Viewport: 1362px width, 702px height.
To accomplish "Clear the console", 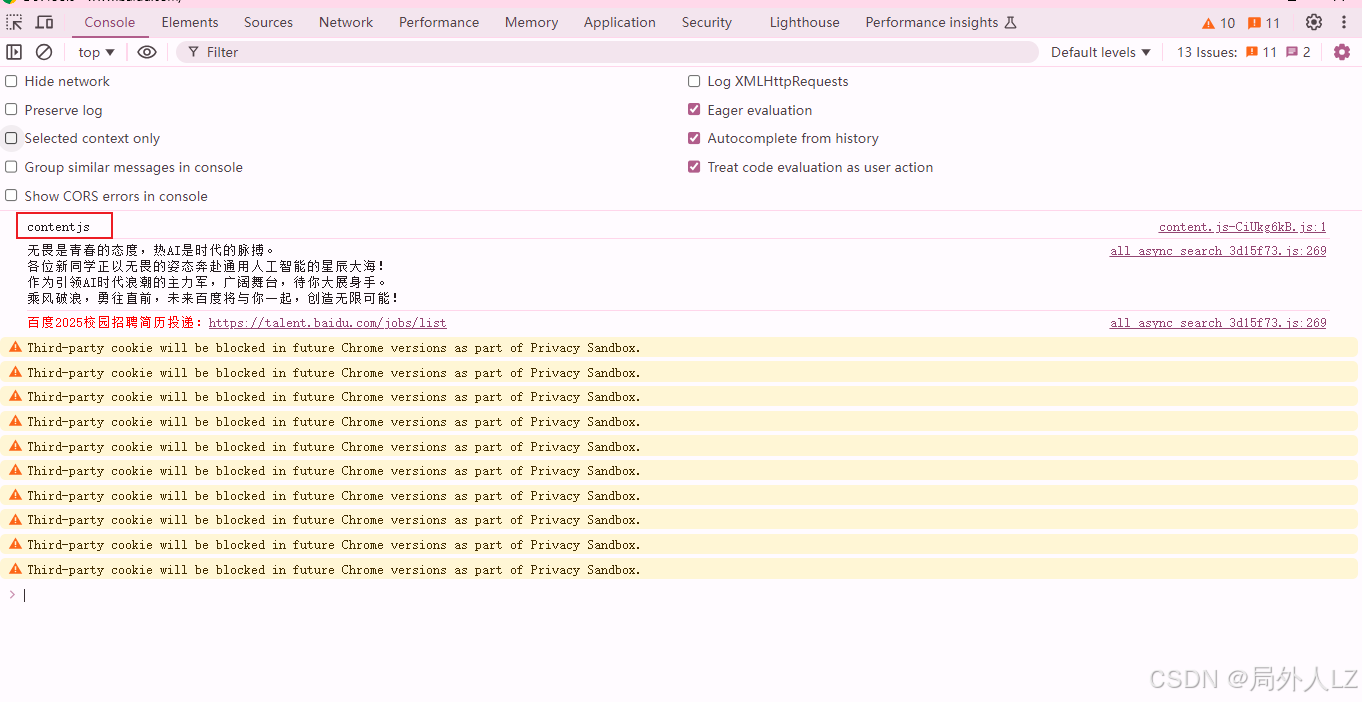I will click(x=44, y=51).
